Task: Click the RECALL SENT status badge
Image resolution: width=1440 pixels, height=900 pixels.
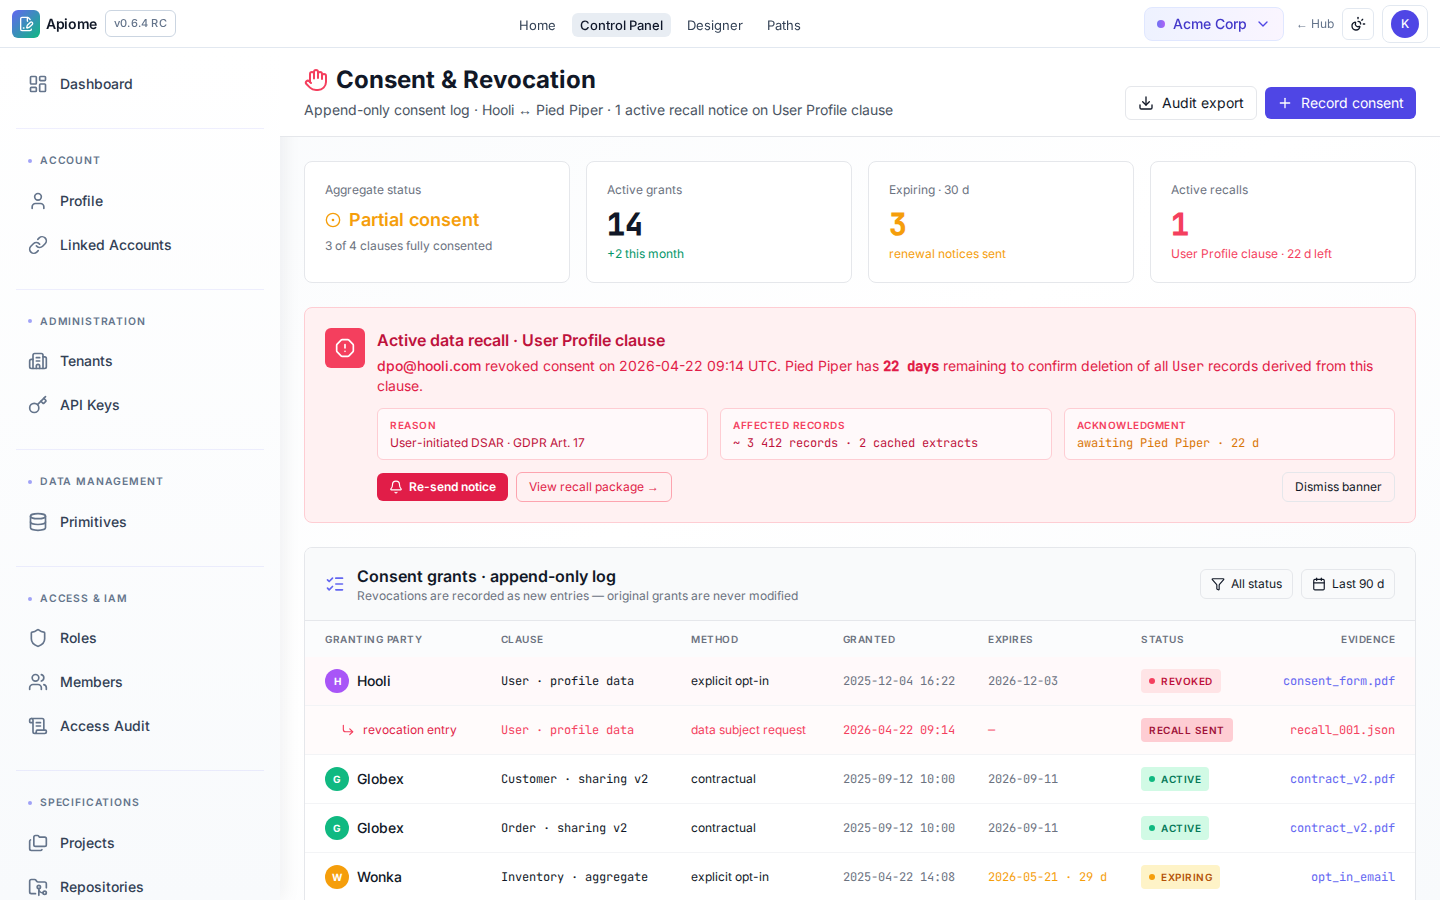Action: point(1186,730)
